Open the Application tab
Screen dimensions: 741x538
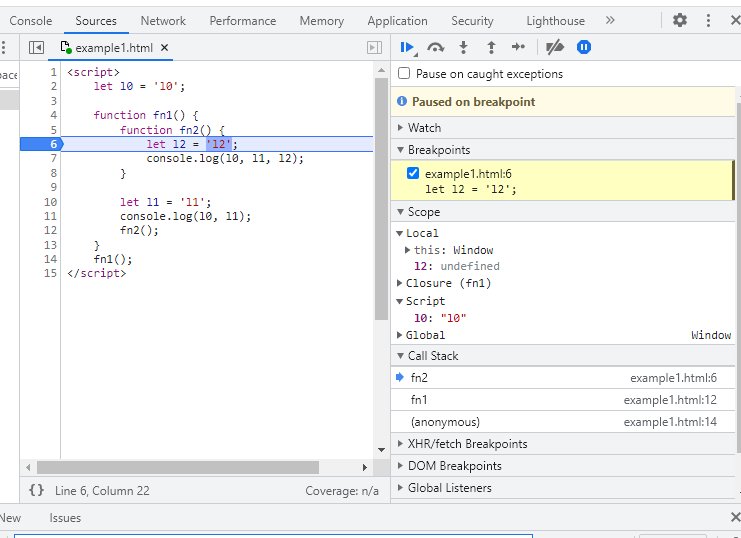point(397,21)
